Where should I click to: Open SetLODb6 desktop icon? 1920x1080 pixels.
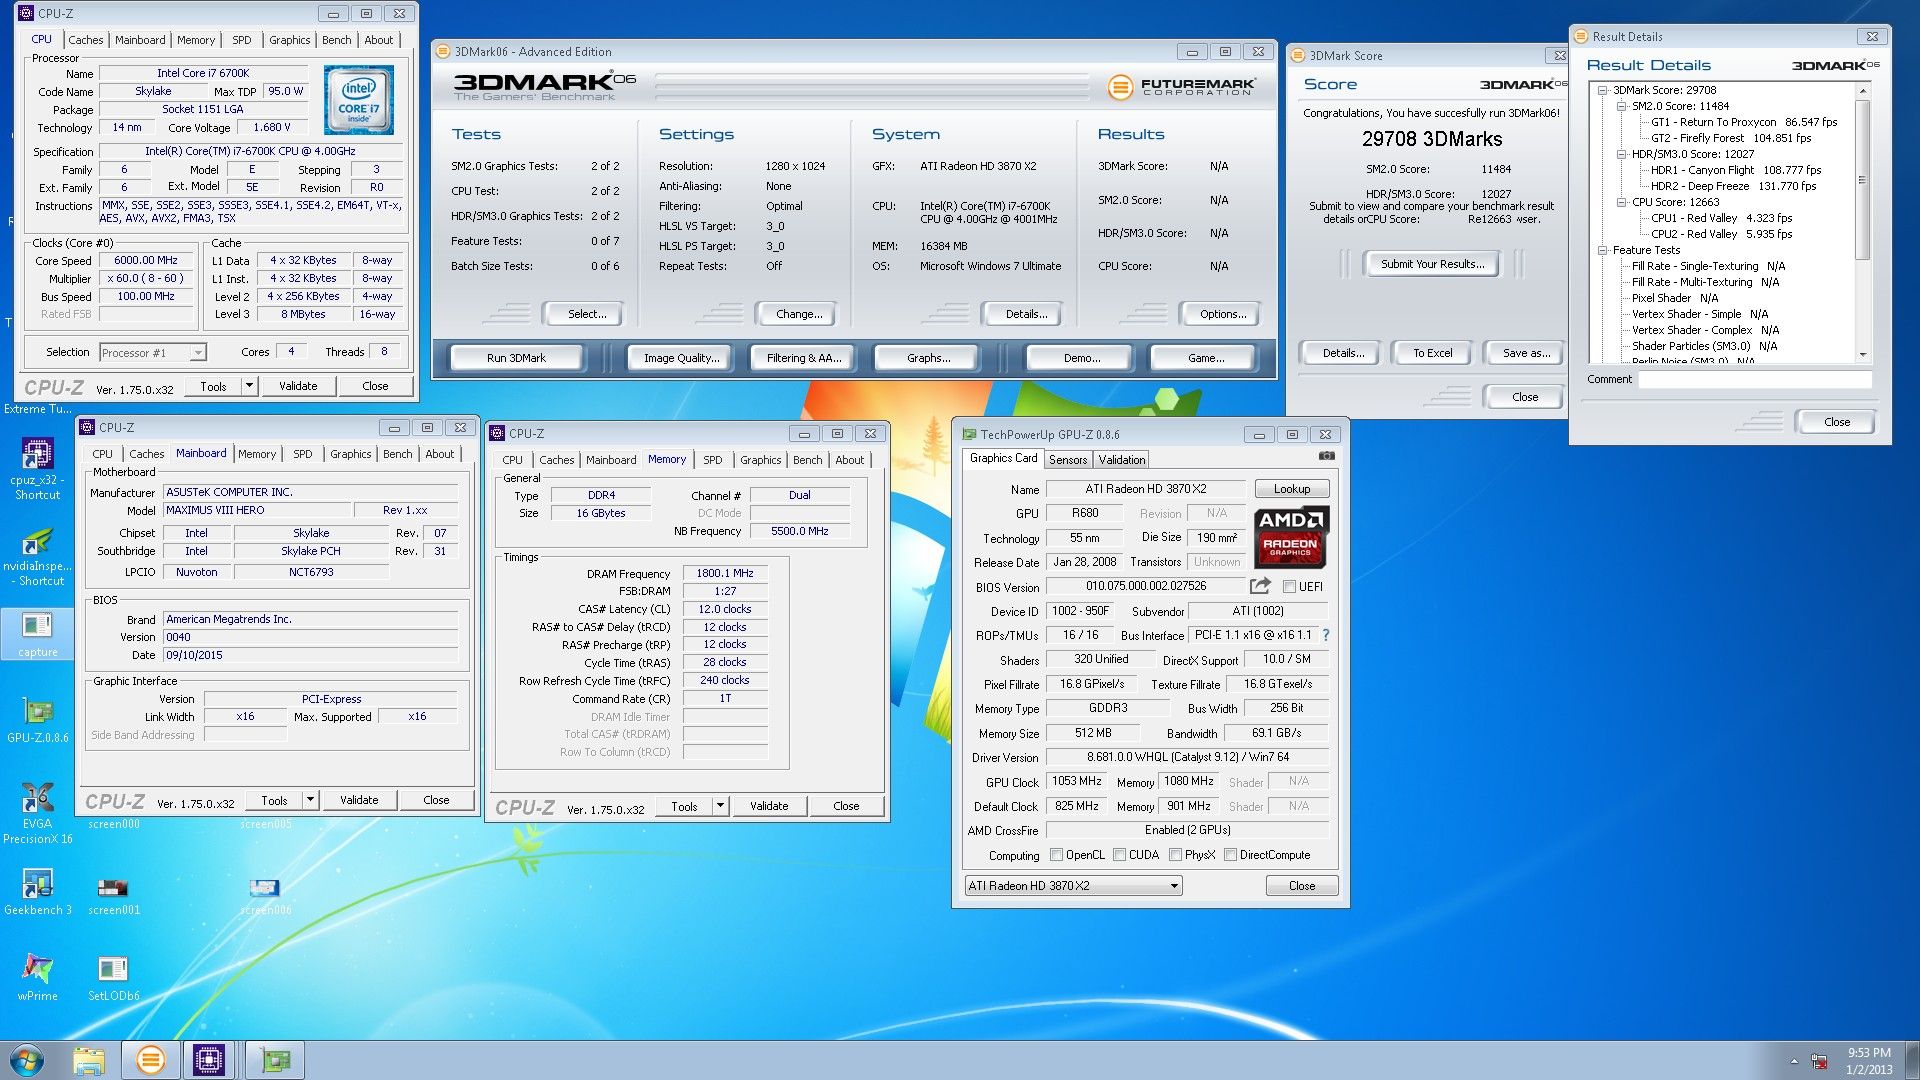[113, 978]
